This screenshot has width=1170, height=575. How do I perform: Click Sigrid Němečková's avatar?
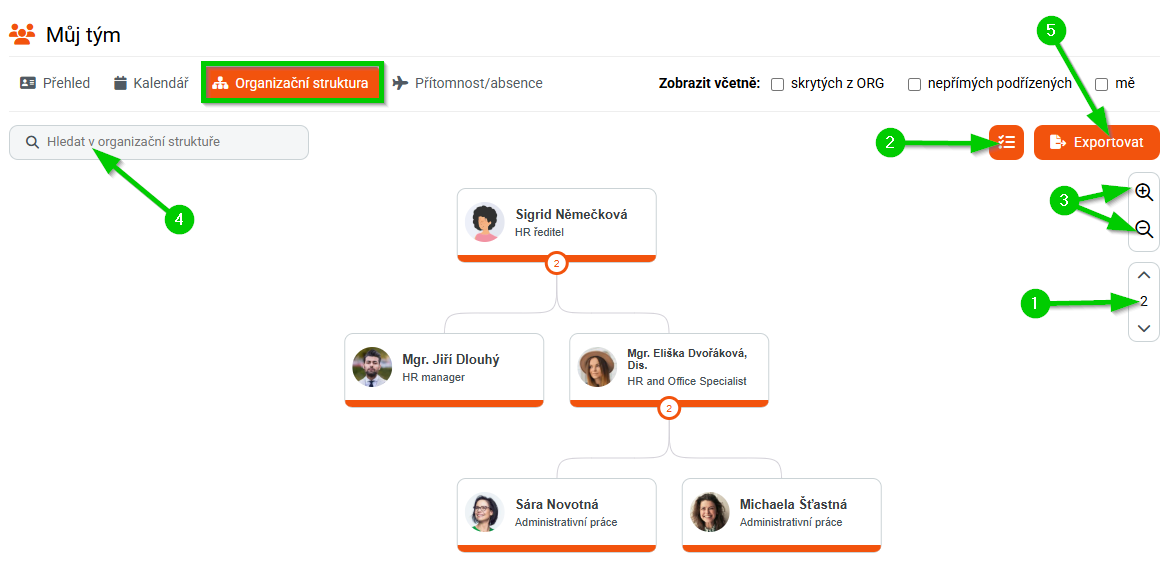tap(484, 222)
